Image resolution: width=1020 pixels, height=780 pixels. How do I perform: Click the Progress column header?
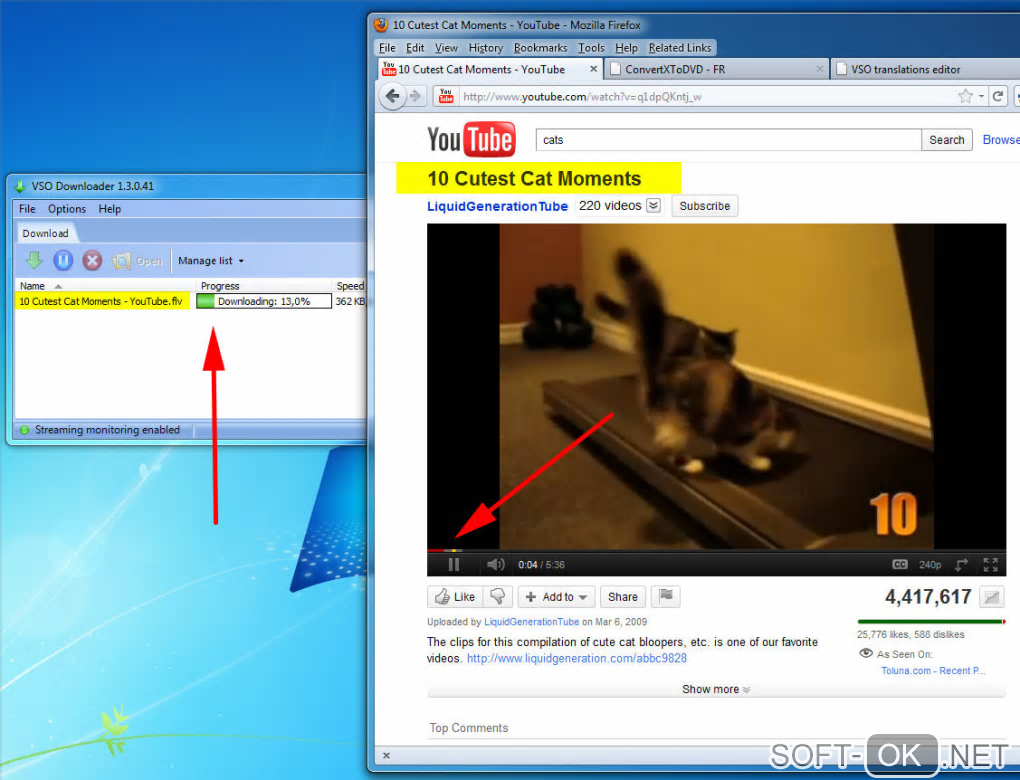(263, 286)
